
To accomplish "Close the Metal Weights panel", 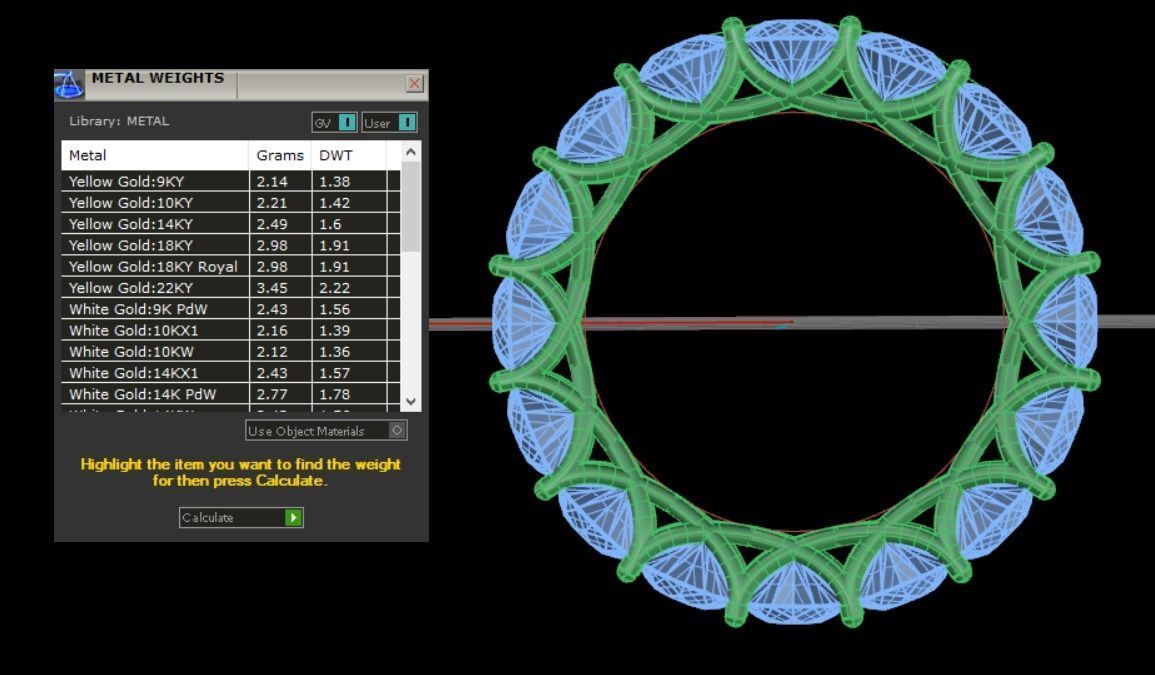I will tap(415, 83).
